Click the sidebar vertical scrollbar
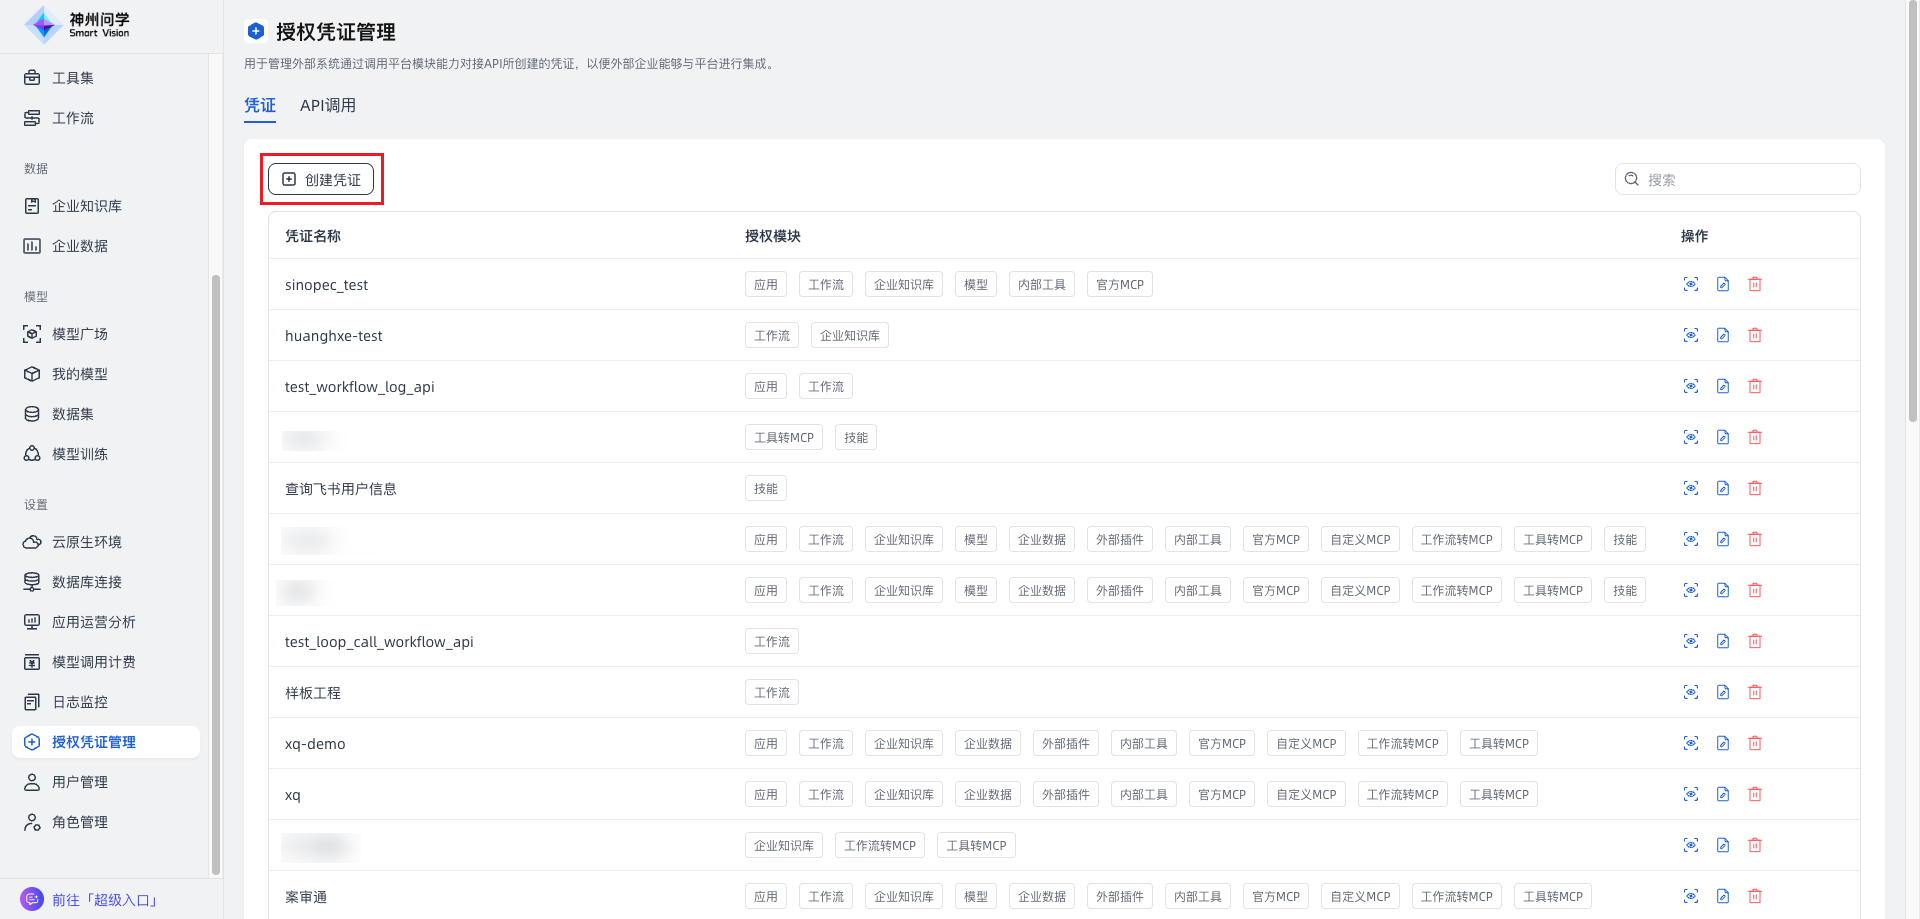 click(215, 575)
